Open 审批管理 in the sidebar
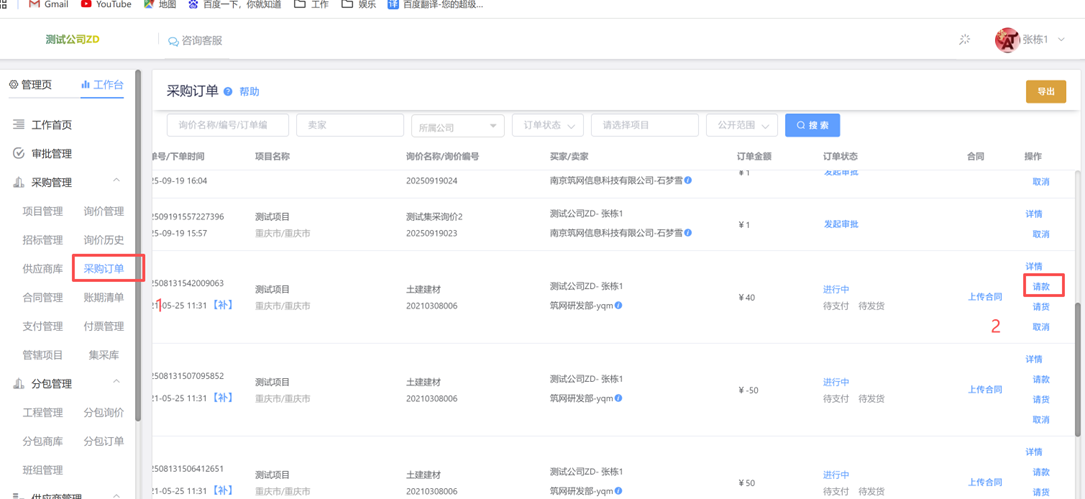This screenshot has height=499, width=1085. tap(51, 154)
